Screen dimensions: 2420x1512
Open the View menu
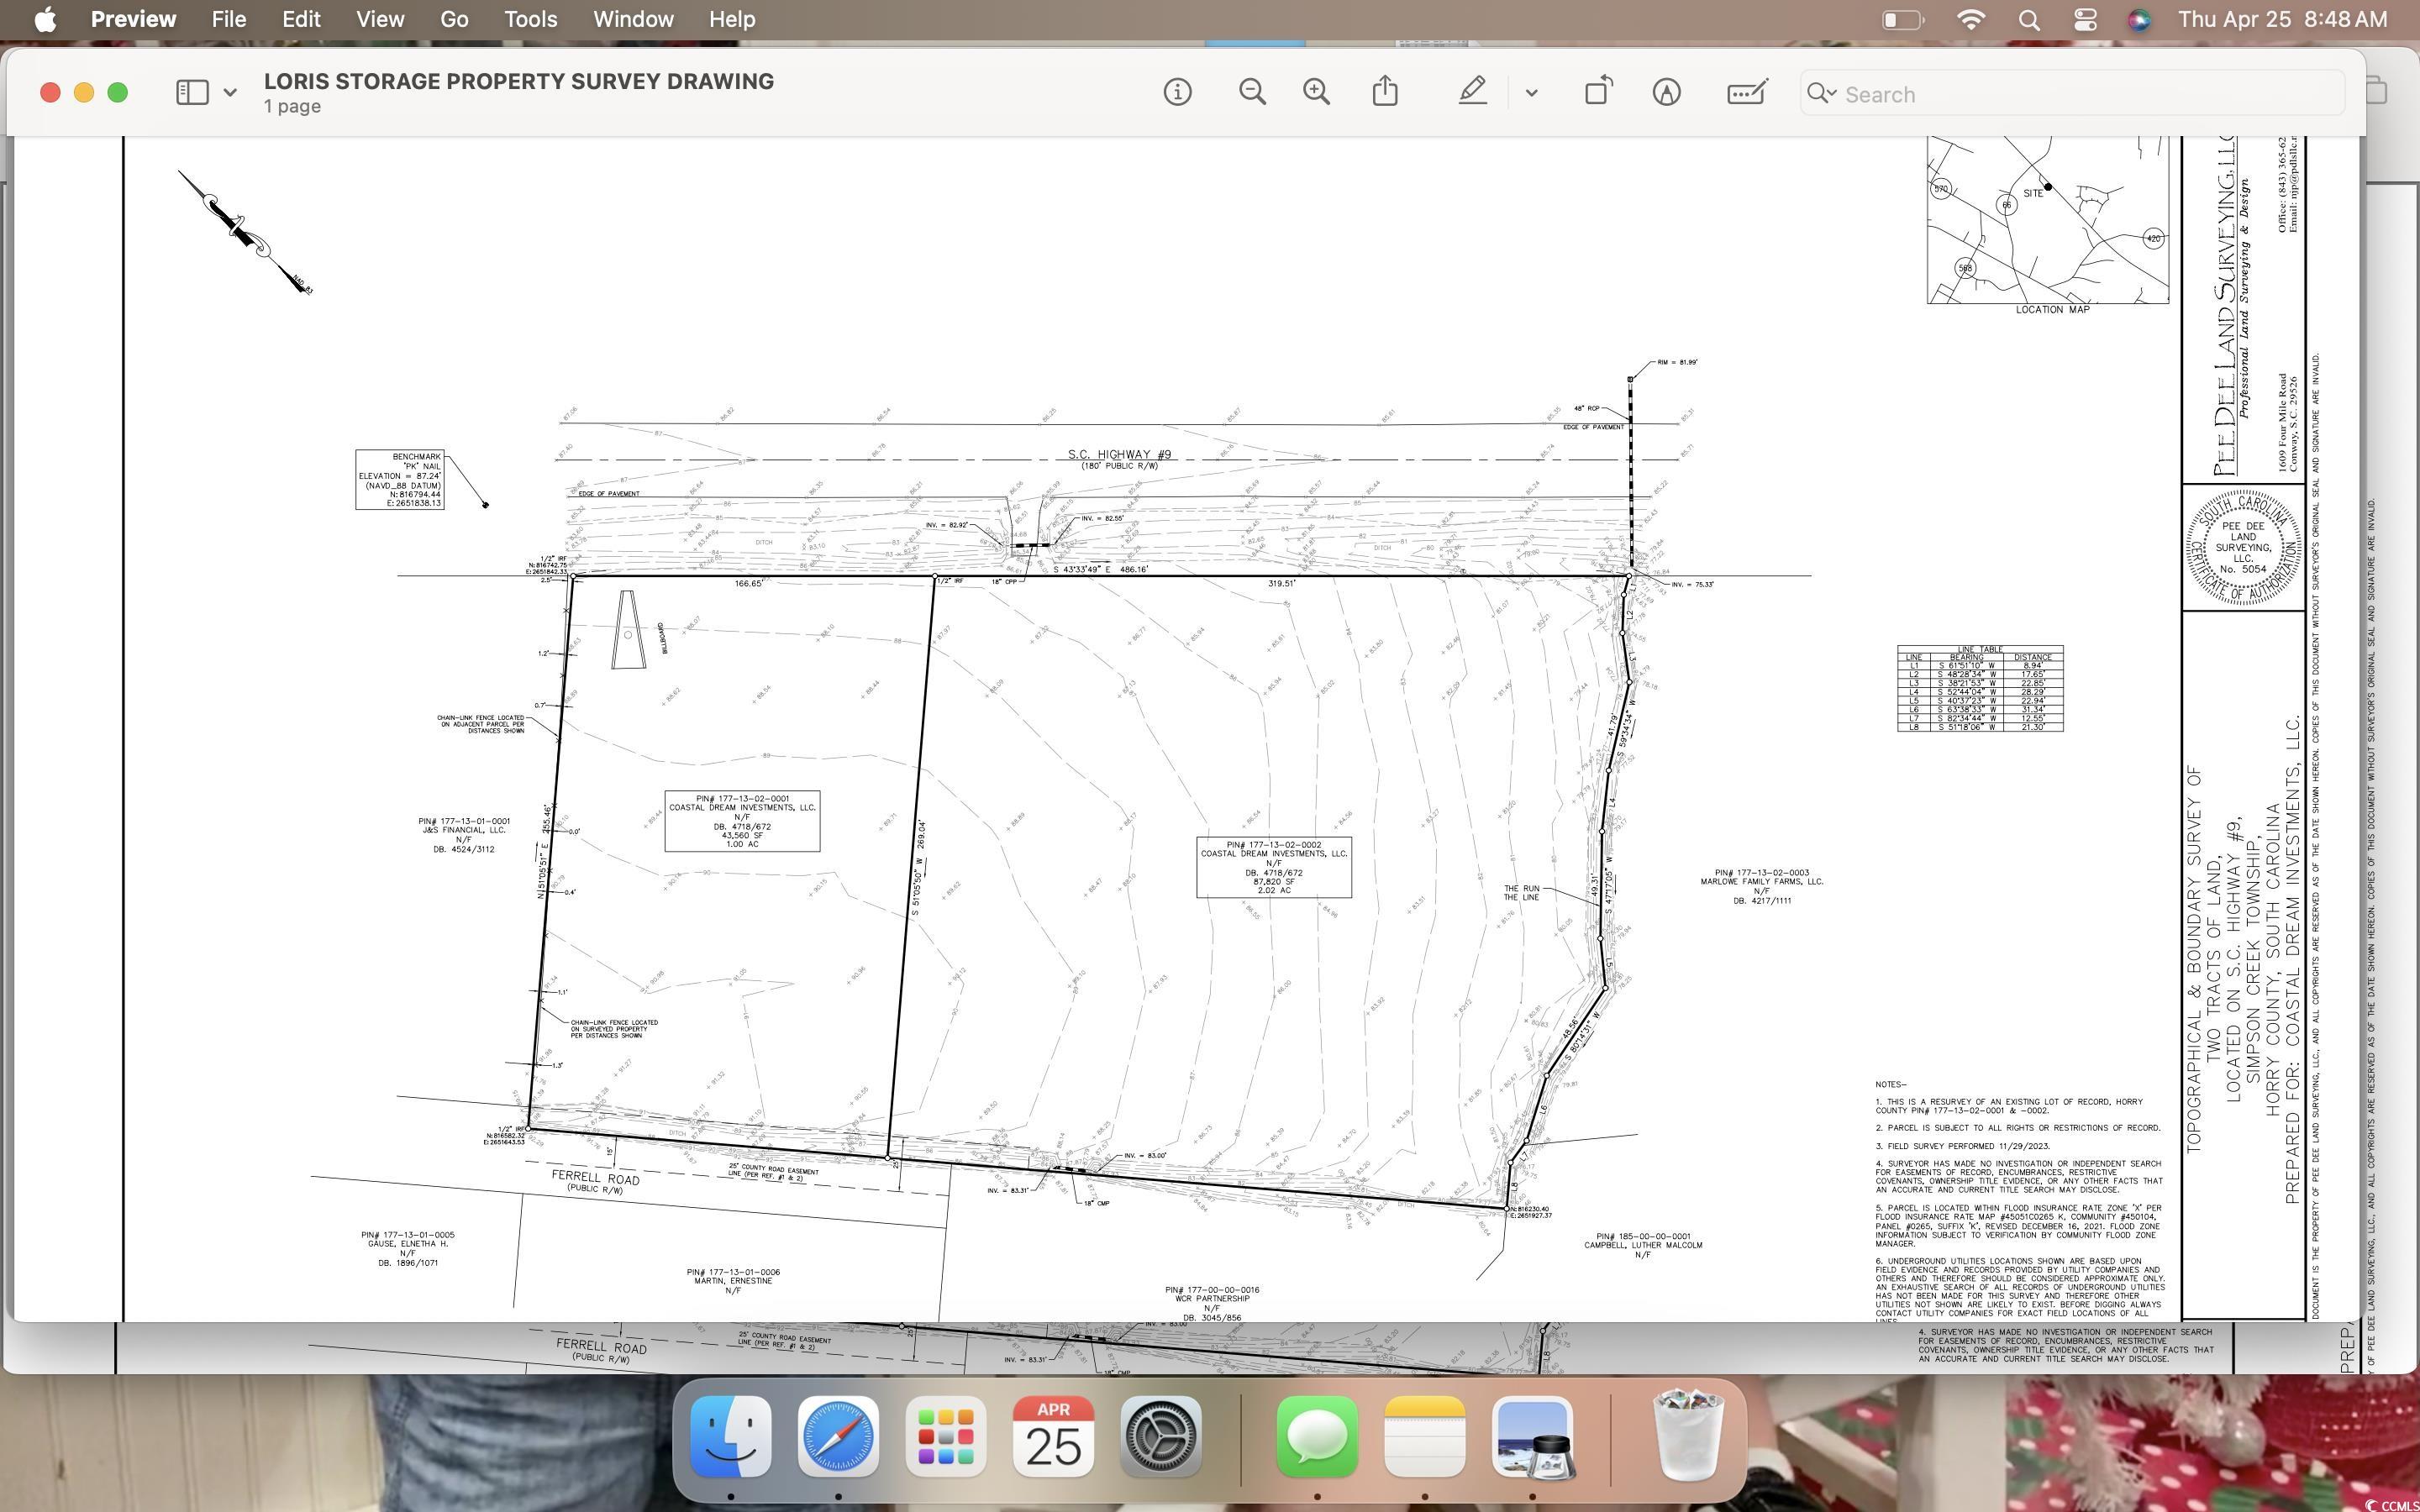pos(380,19)
